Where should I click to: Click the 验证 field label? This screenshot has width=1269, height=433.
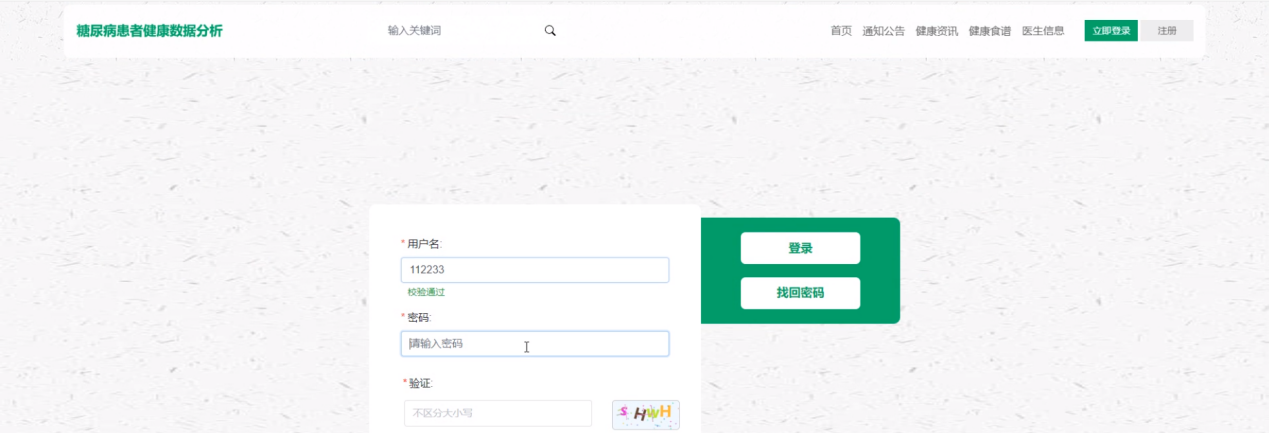click(x=420, y=383)
